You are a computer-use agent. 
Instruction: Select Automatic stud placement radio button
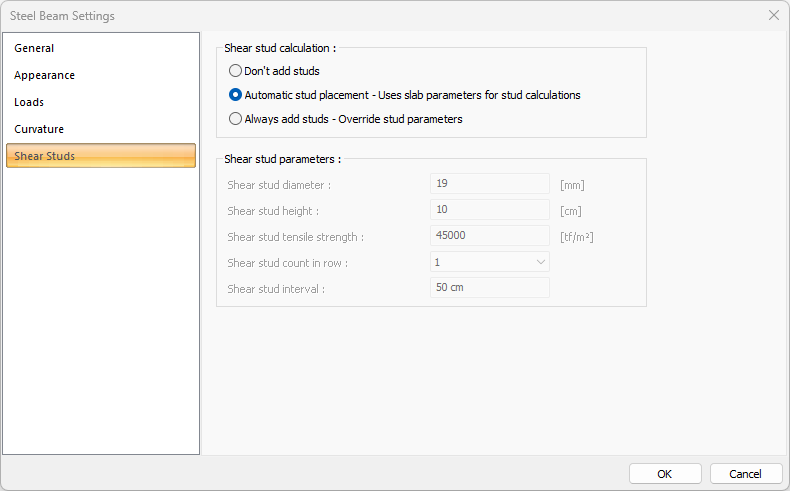click(236, 95)
